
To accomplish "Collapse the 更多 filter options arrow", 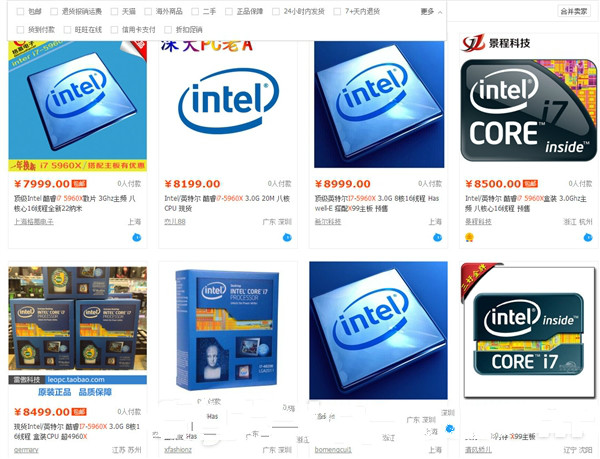I will 440,12.
